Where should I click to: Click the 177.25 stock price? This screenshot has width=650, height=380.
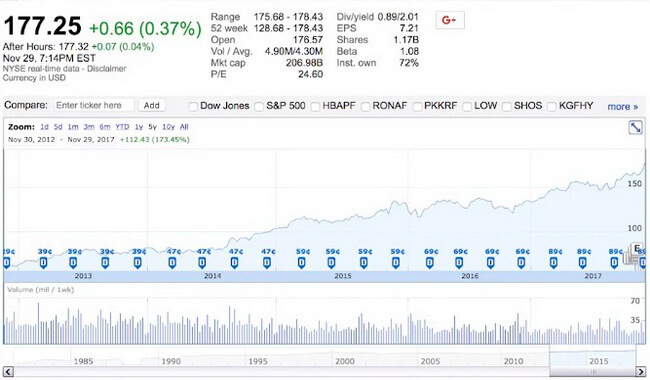(42, 26)
